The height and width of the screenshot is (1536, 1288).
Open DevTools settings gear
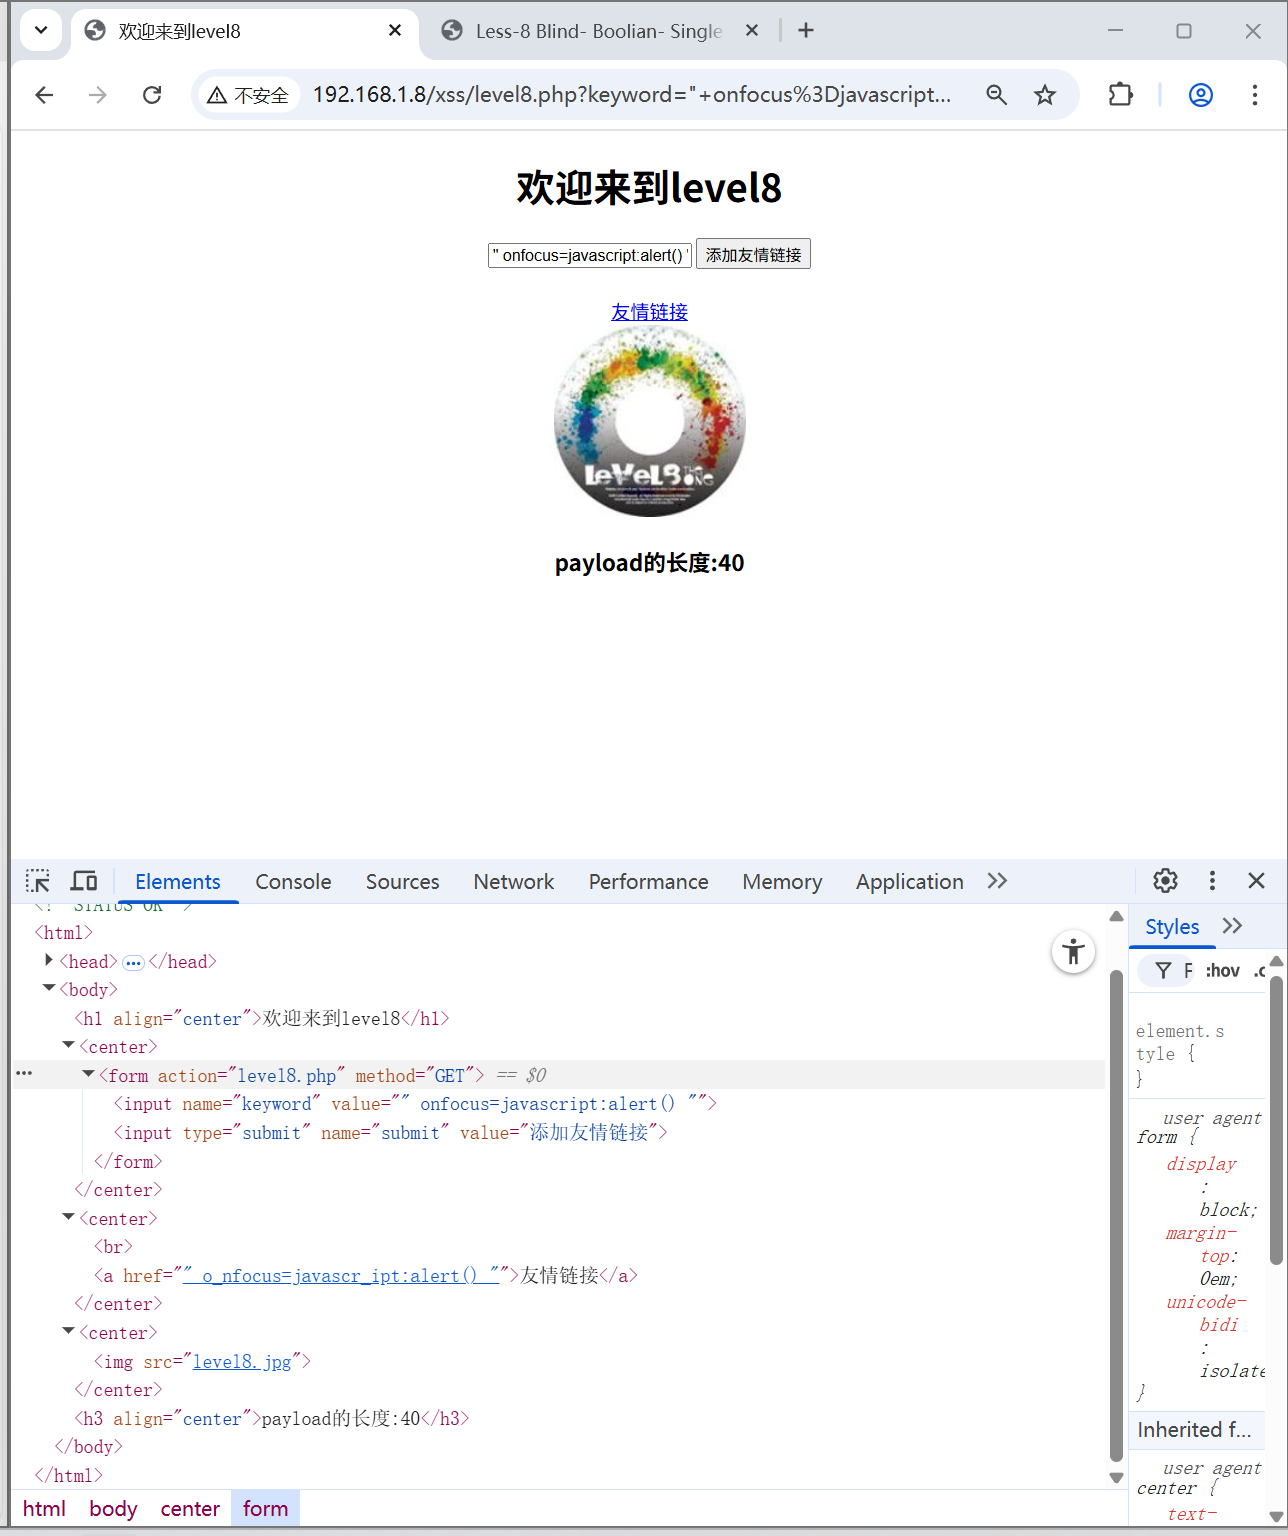click(x=1165, y=881)
